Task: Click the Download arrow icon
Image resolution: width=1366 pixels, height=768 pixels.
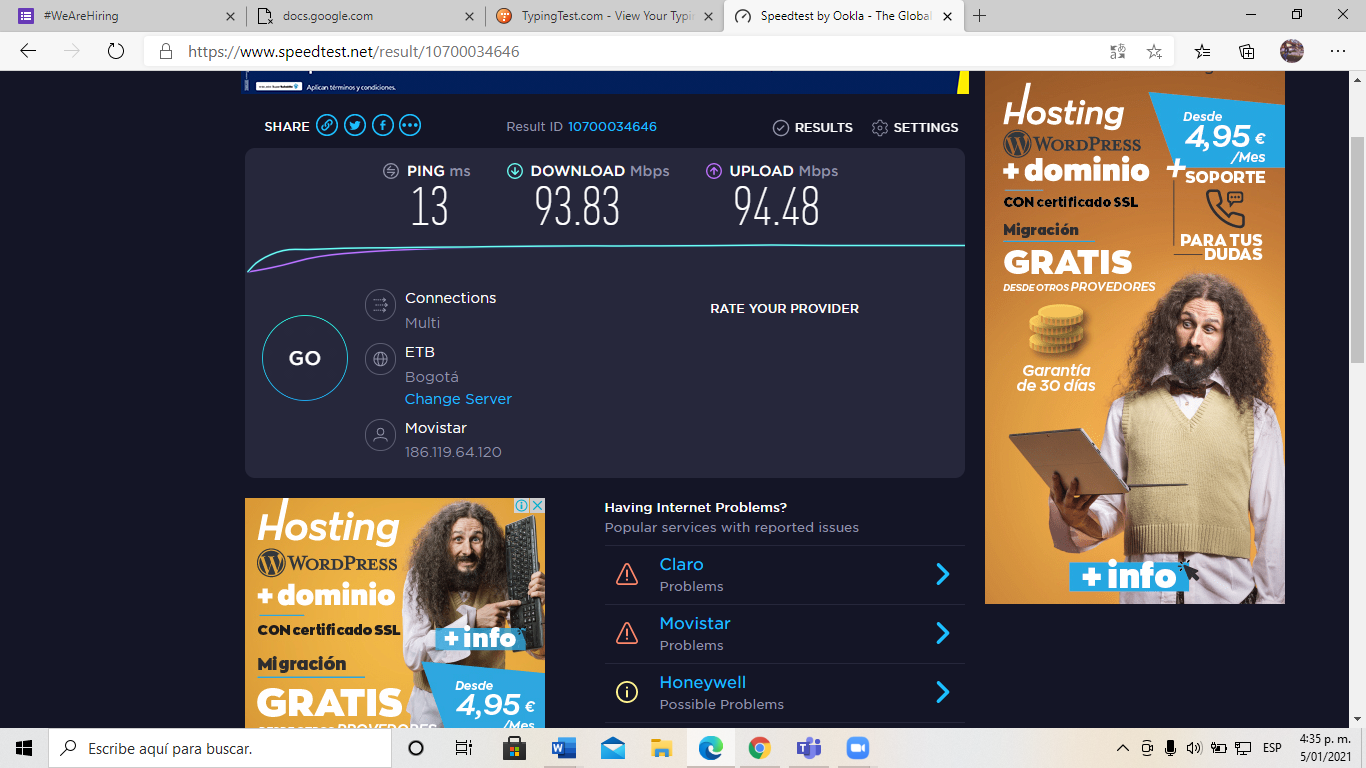Action: click(515, 171)
